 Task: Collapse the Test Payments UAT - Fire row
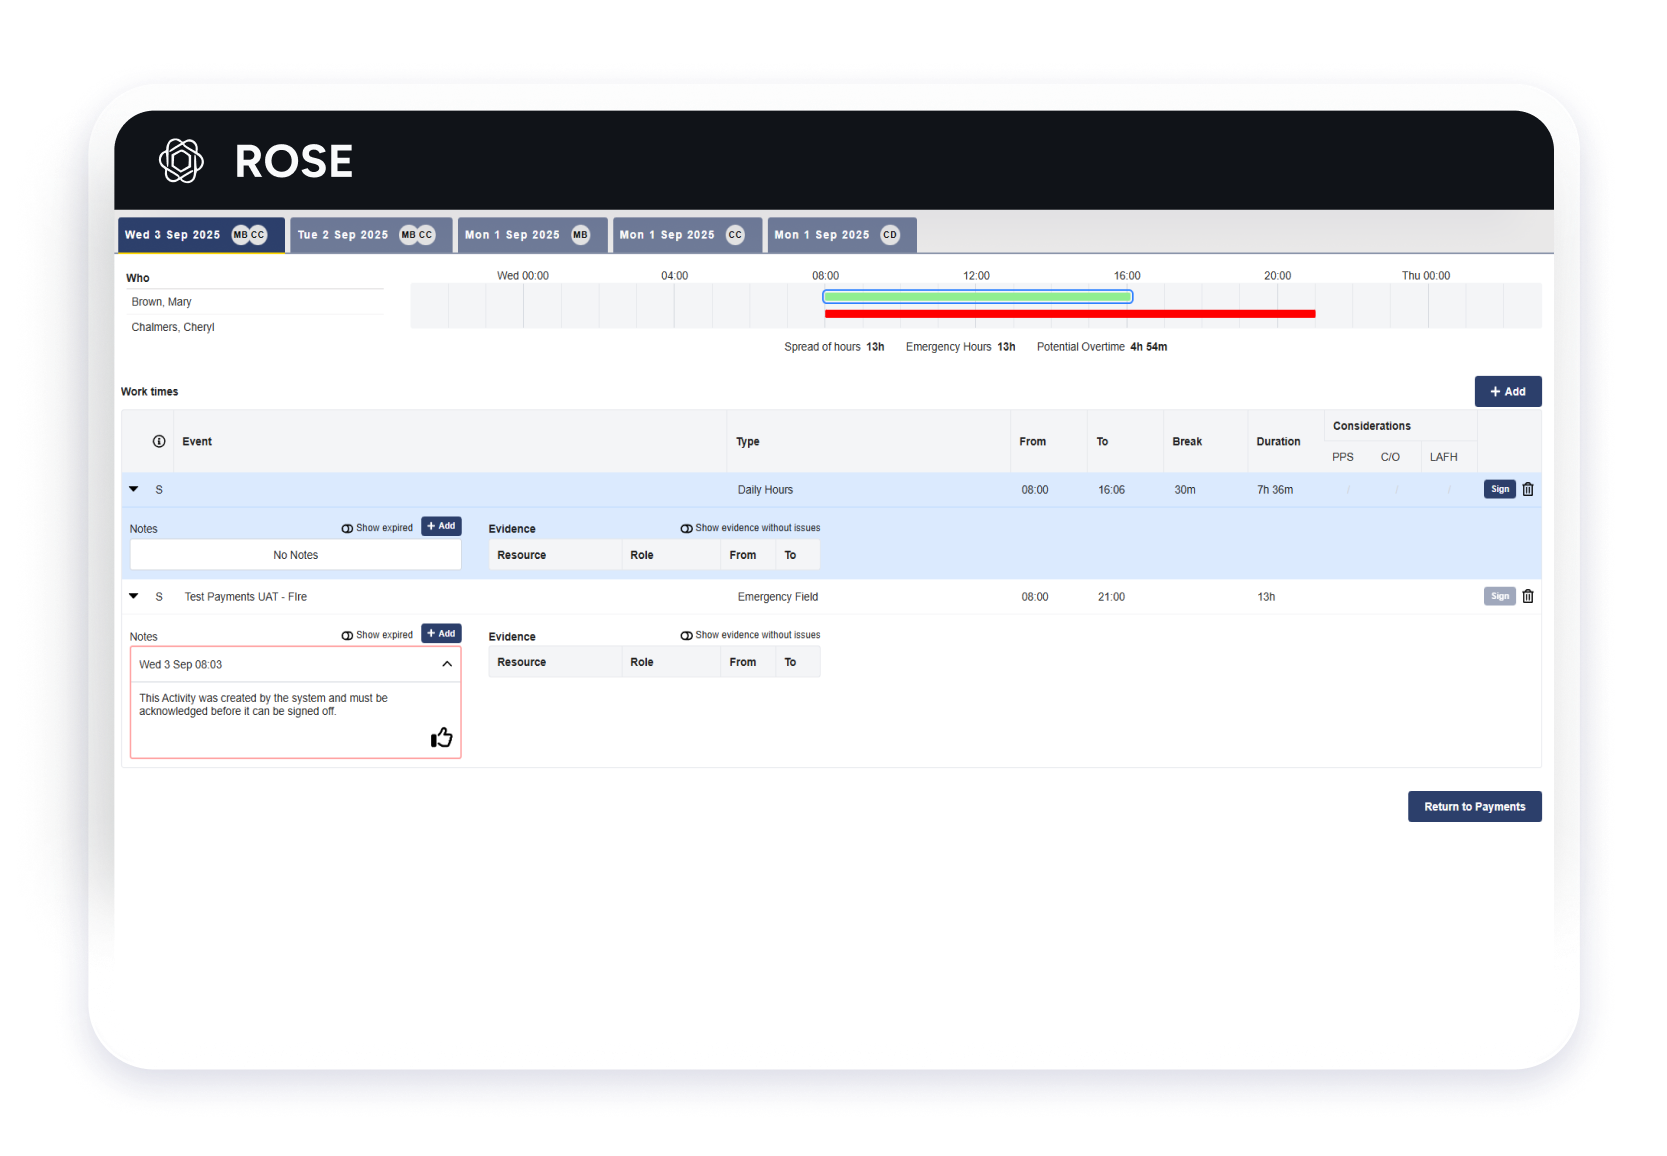133,596
